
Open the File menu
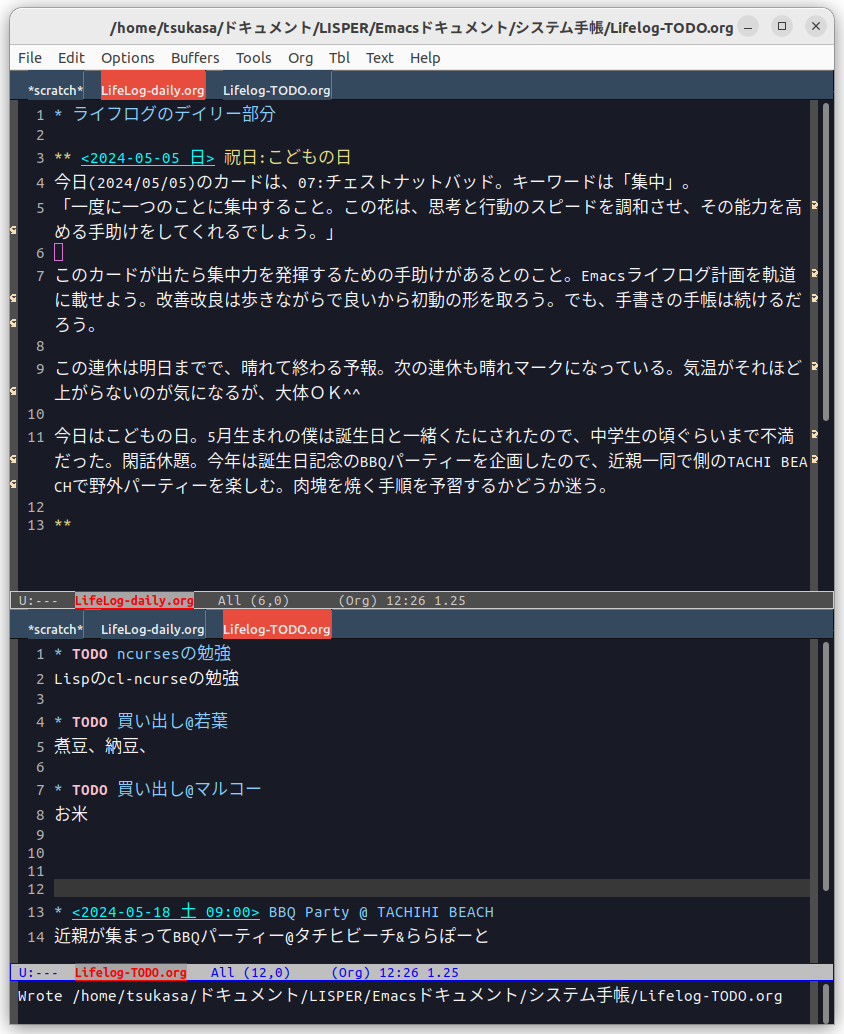[x=30, y=58]
